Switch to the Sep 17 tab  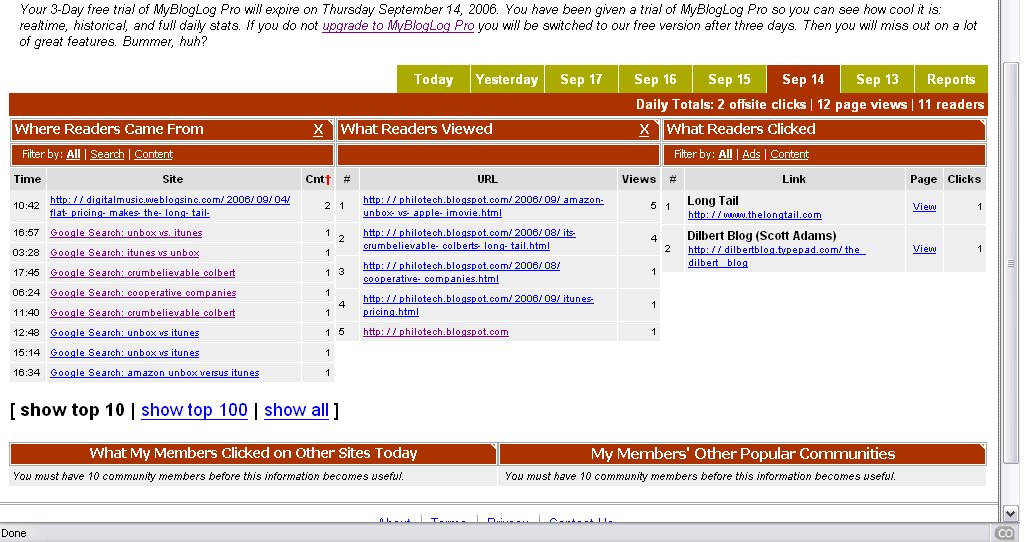[581, 79]
